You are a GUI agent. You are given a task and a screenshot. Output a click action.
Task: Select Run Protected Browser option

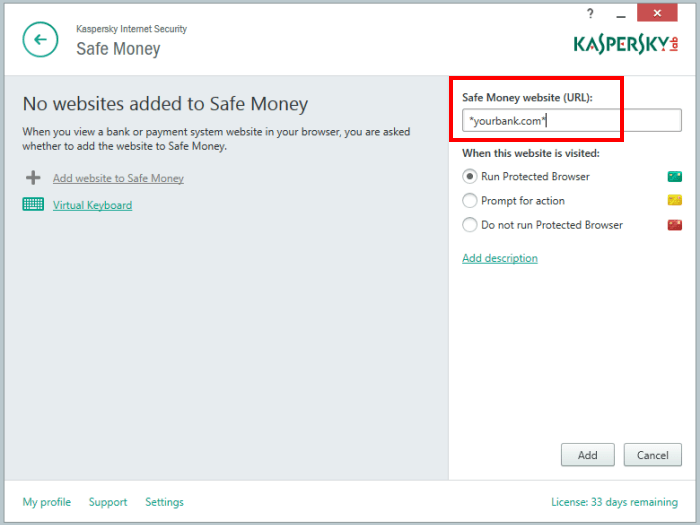coord(470,176)
